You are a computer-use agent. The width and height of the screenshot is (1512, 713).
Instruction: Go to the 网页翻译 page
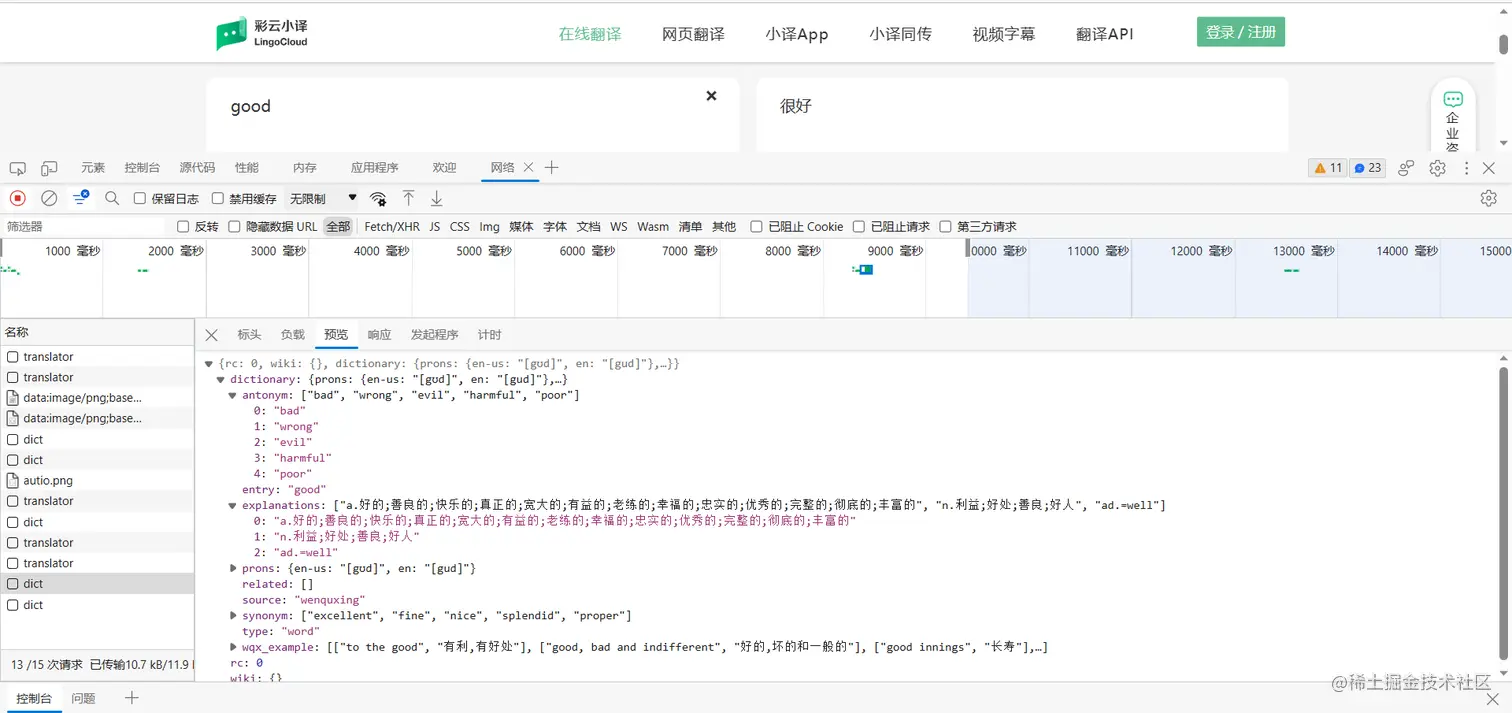click(693, 34)
